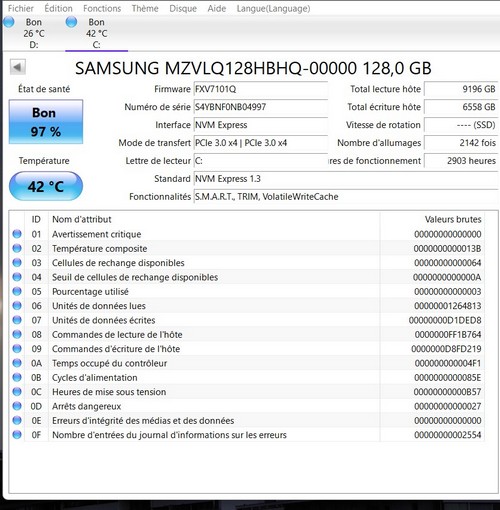
Task: Click status dot for Erreurs d'intégrité des médias
Action: [17, 420]
